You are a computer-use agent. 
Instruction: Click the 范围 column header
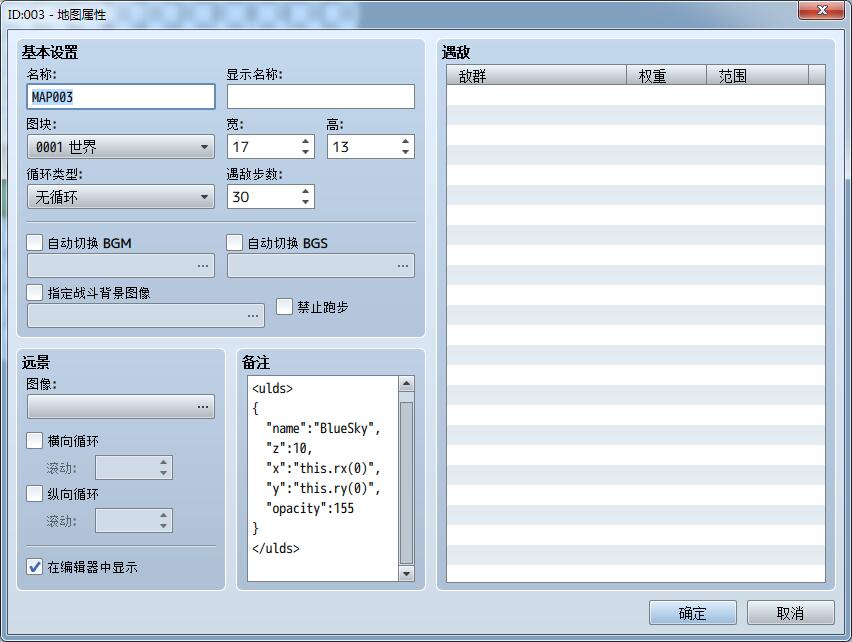coord(757,75)
